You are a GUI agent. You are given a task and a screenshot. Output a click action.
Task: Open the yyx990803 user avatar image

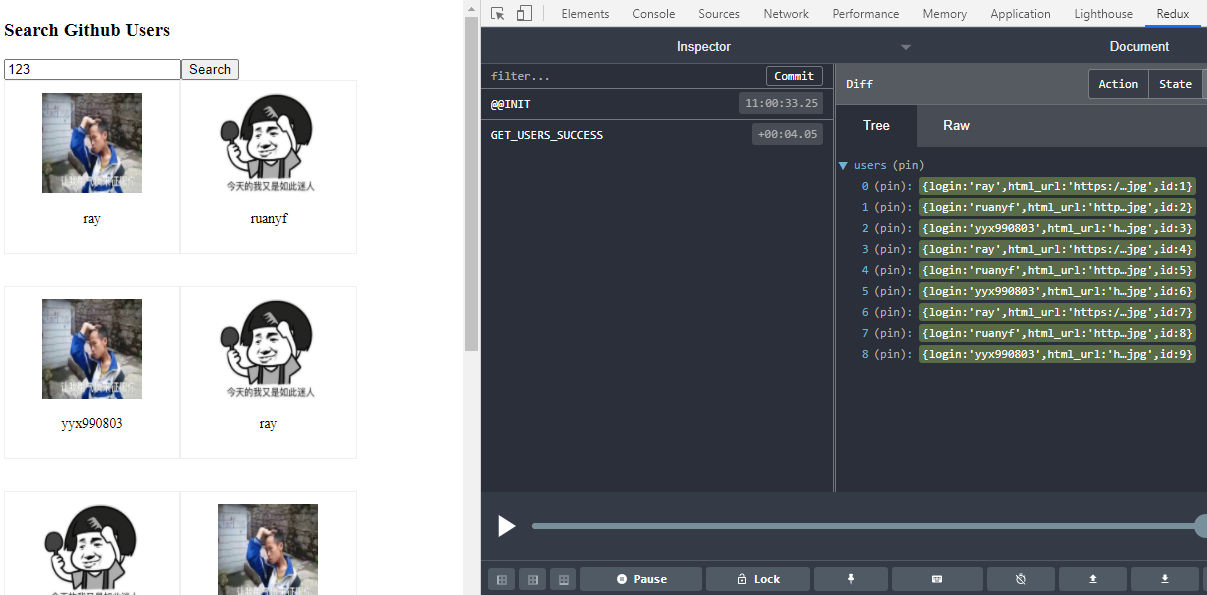click(92, 348)
